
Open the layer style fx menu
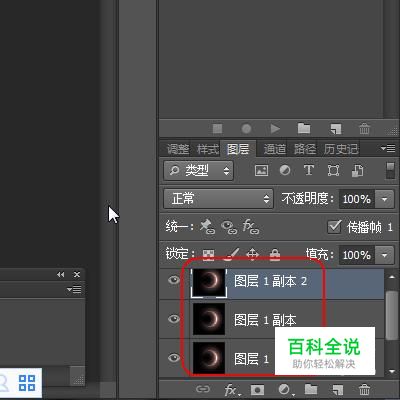pos(232,389)
